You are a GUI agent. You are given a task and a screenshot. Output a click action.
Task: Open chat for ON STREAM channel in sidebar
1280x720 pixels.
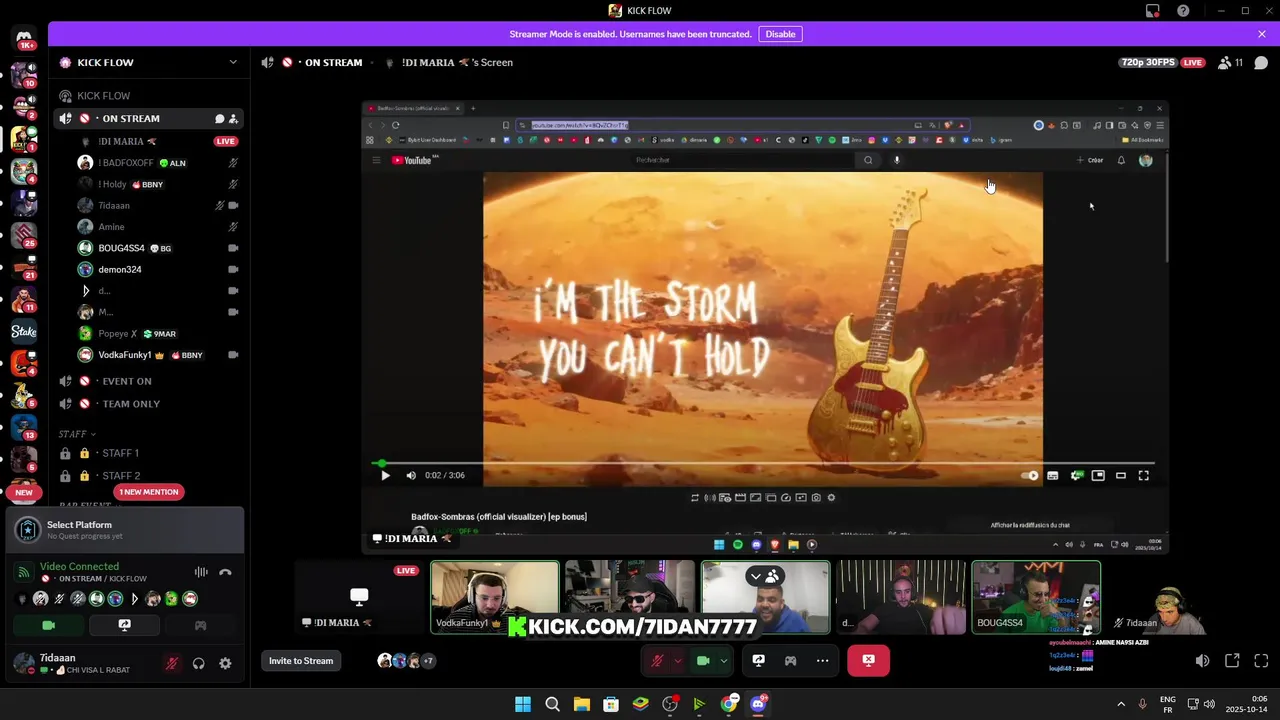tap(219, 119)
